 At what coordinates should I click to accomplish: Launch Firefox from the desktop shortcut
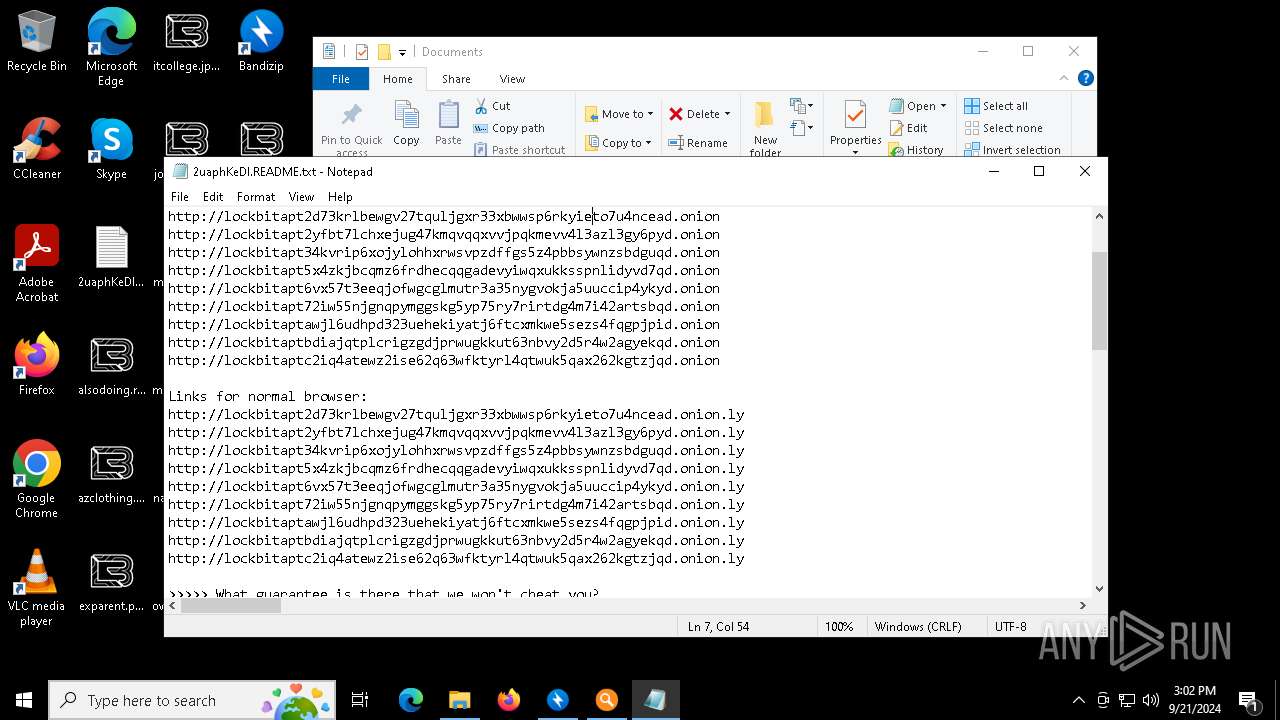tap(37, 365)
